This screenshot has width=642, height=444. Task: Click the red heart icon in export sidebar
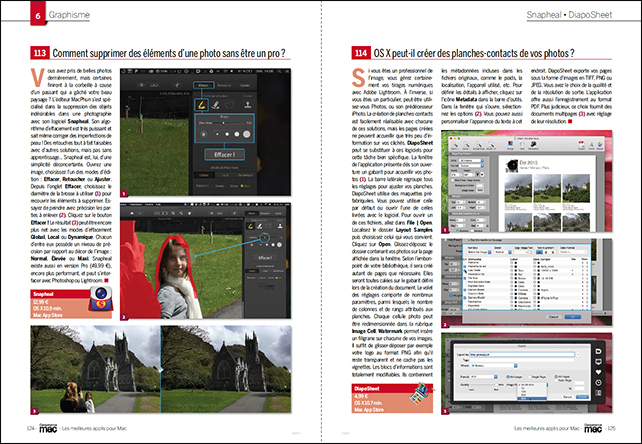pyautogui.click(x=598, y=372)
